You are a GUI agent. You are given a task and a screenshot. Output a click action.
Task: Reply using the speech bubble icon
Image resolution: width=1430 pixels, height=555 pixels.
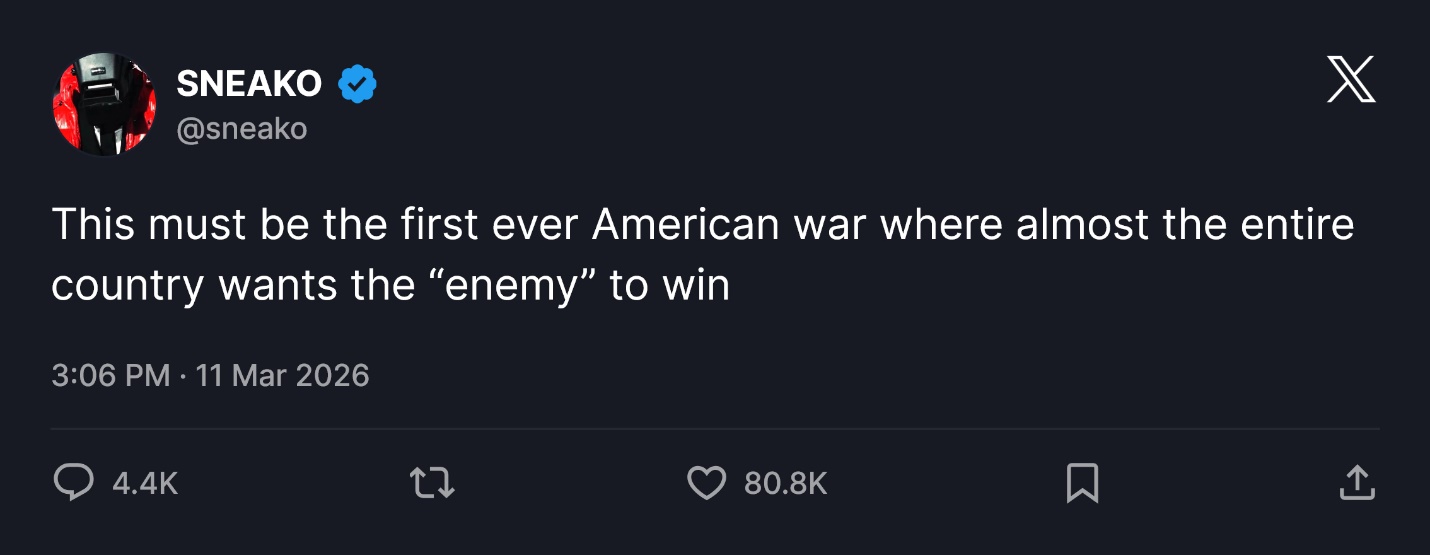(x=72, y=484)
